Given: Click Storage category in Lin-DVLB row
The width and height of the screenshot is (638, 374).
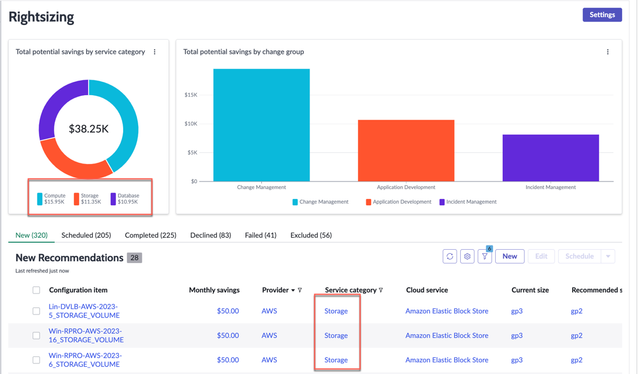Looking at the screenshot, I should click(336, 311).
